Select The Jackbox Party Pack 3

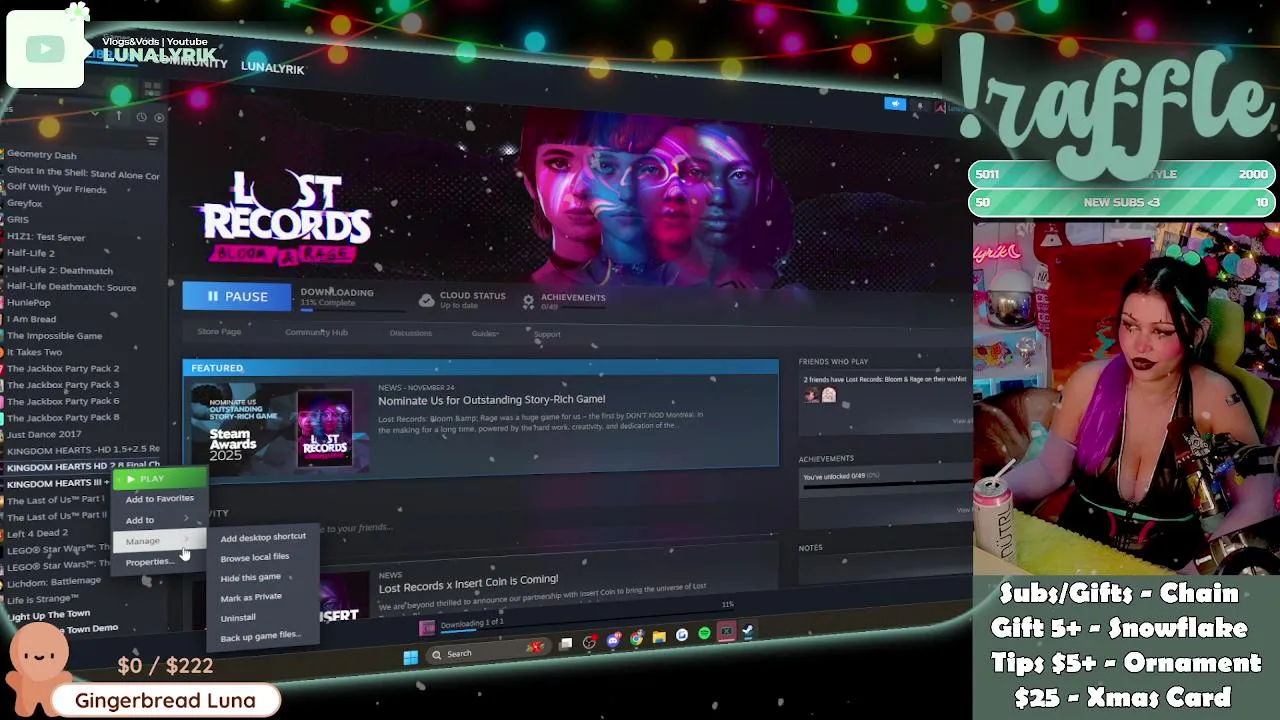click(x=63, y=385)
